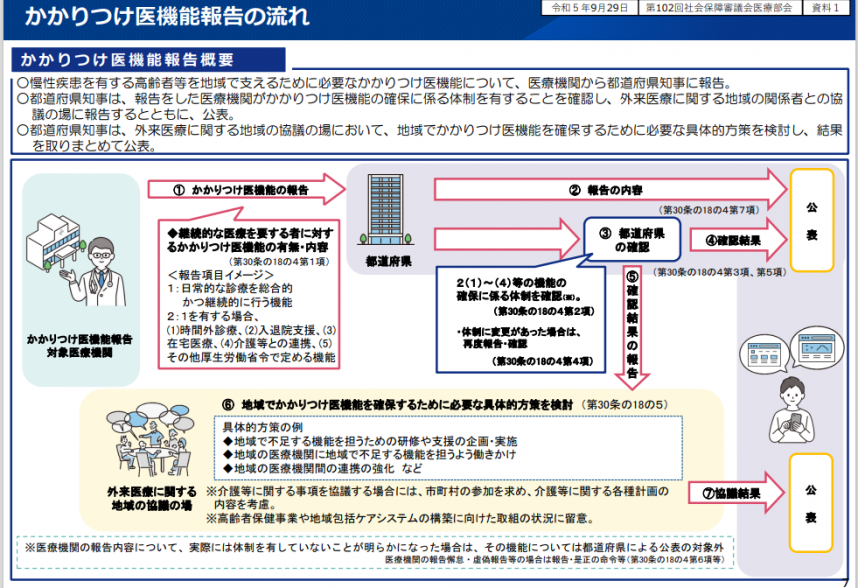Screen dimensions: 858x588
Task: Select the かかりつけ医機能報告概要 section header
Action: pyautogui.click(x=148, y=60)
